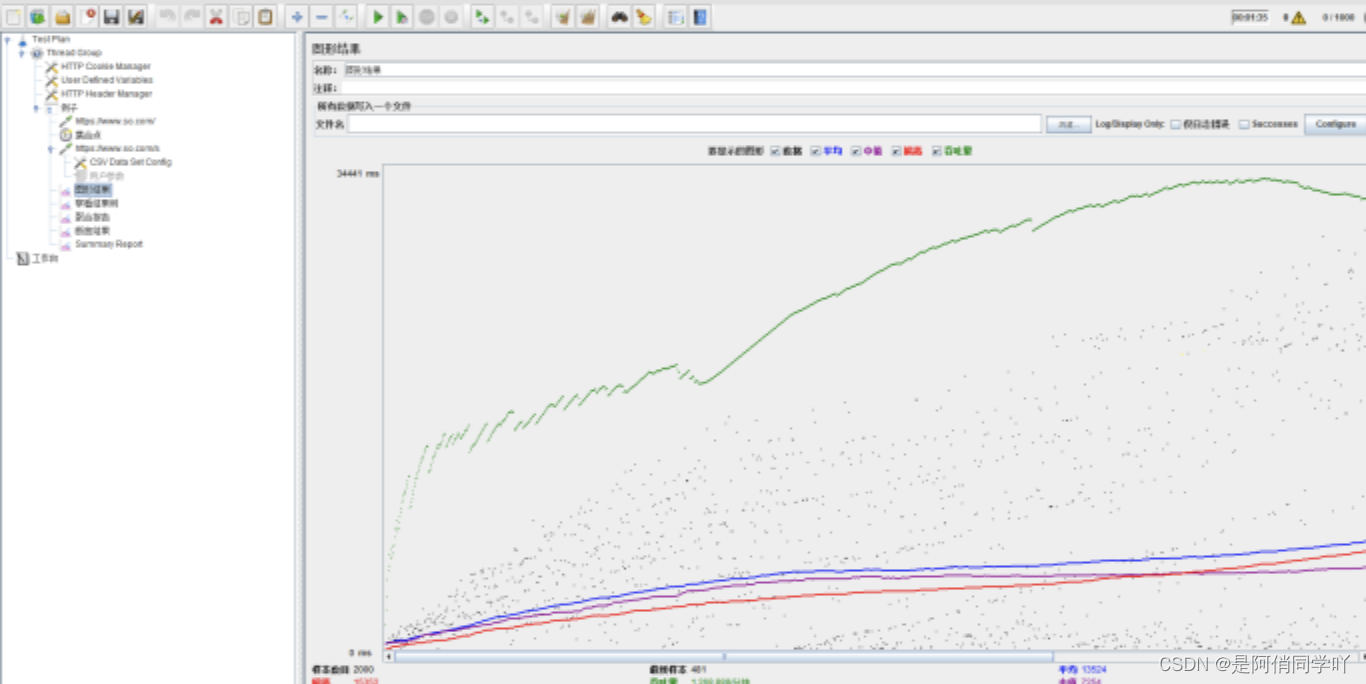This screenshot has width=1366, height=684.
Task: Toggle the Successes checkbox
Action: (1244, 125)
